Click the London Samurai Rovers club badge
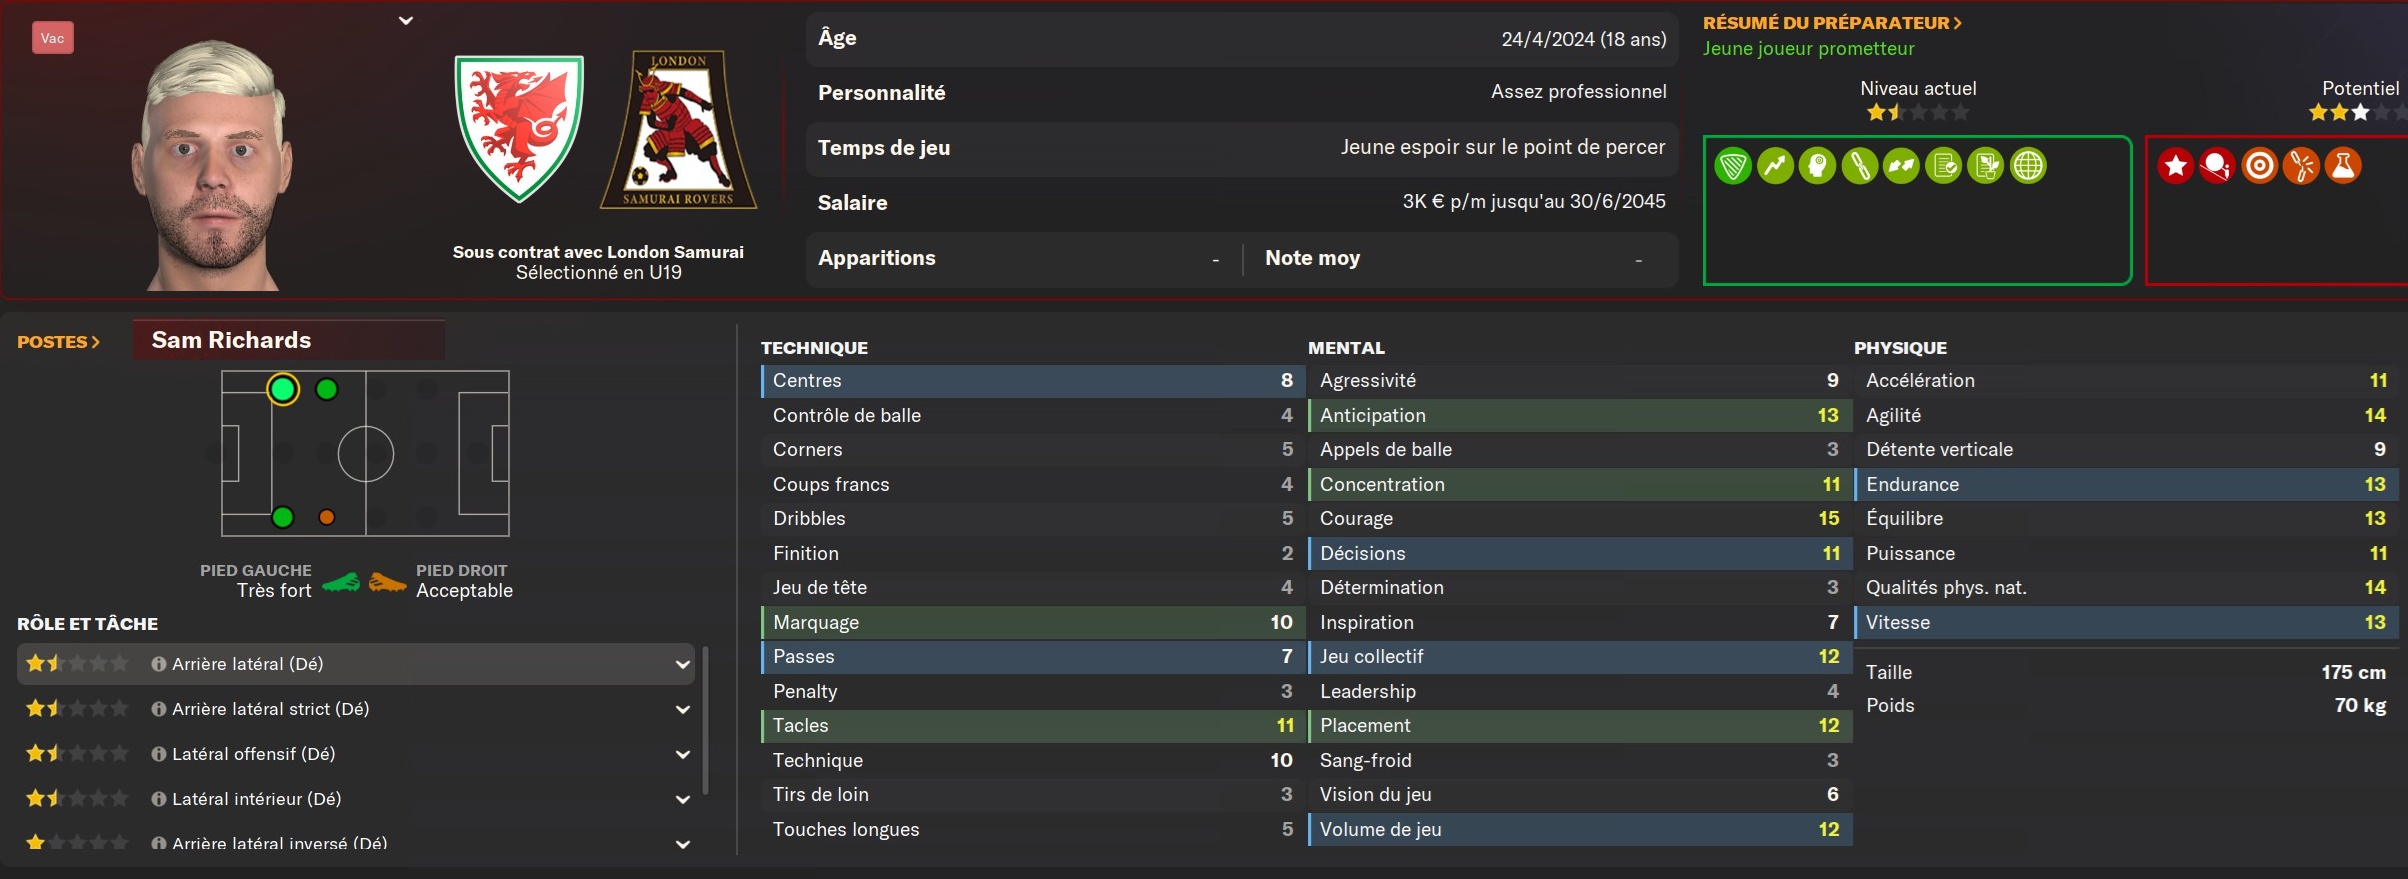This screenshot has height=879, width=2408. pyautogui.click(x=678, y=130)
